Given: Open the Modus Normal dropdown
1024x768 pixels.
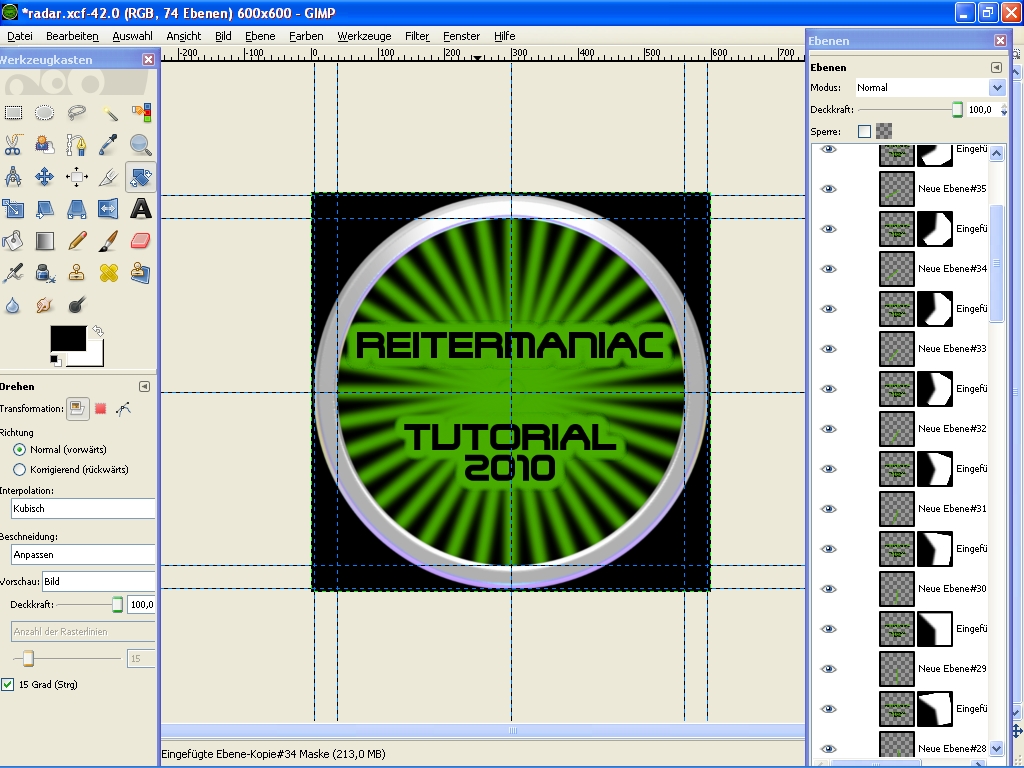Looking at the screenshot, I should (931, 88).
